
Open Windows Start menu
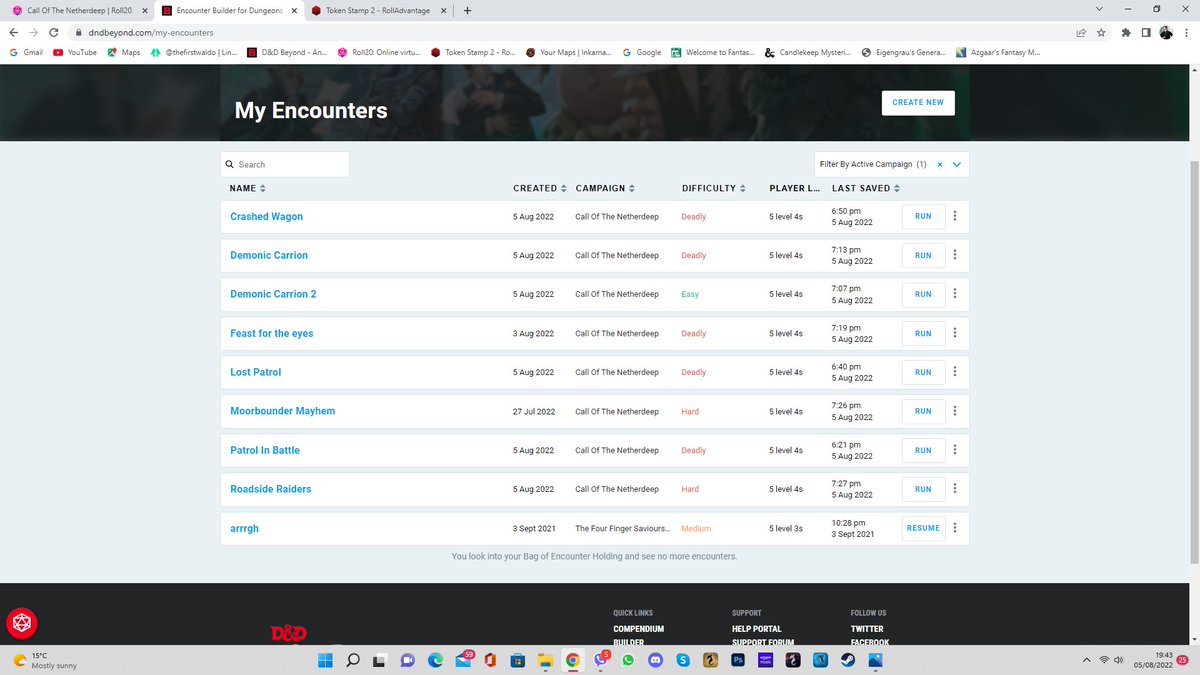click(x=327, y=660)
